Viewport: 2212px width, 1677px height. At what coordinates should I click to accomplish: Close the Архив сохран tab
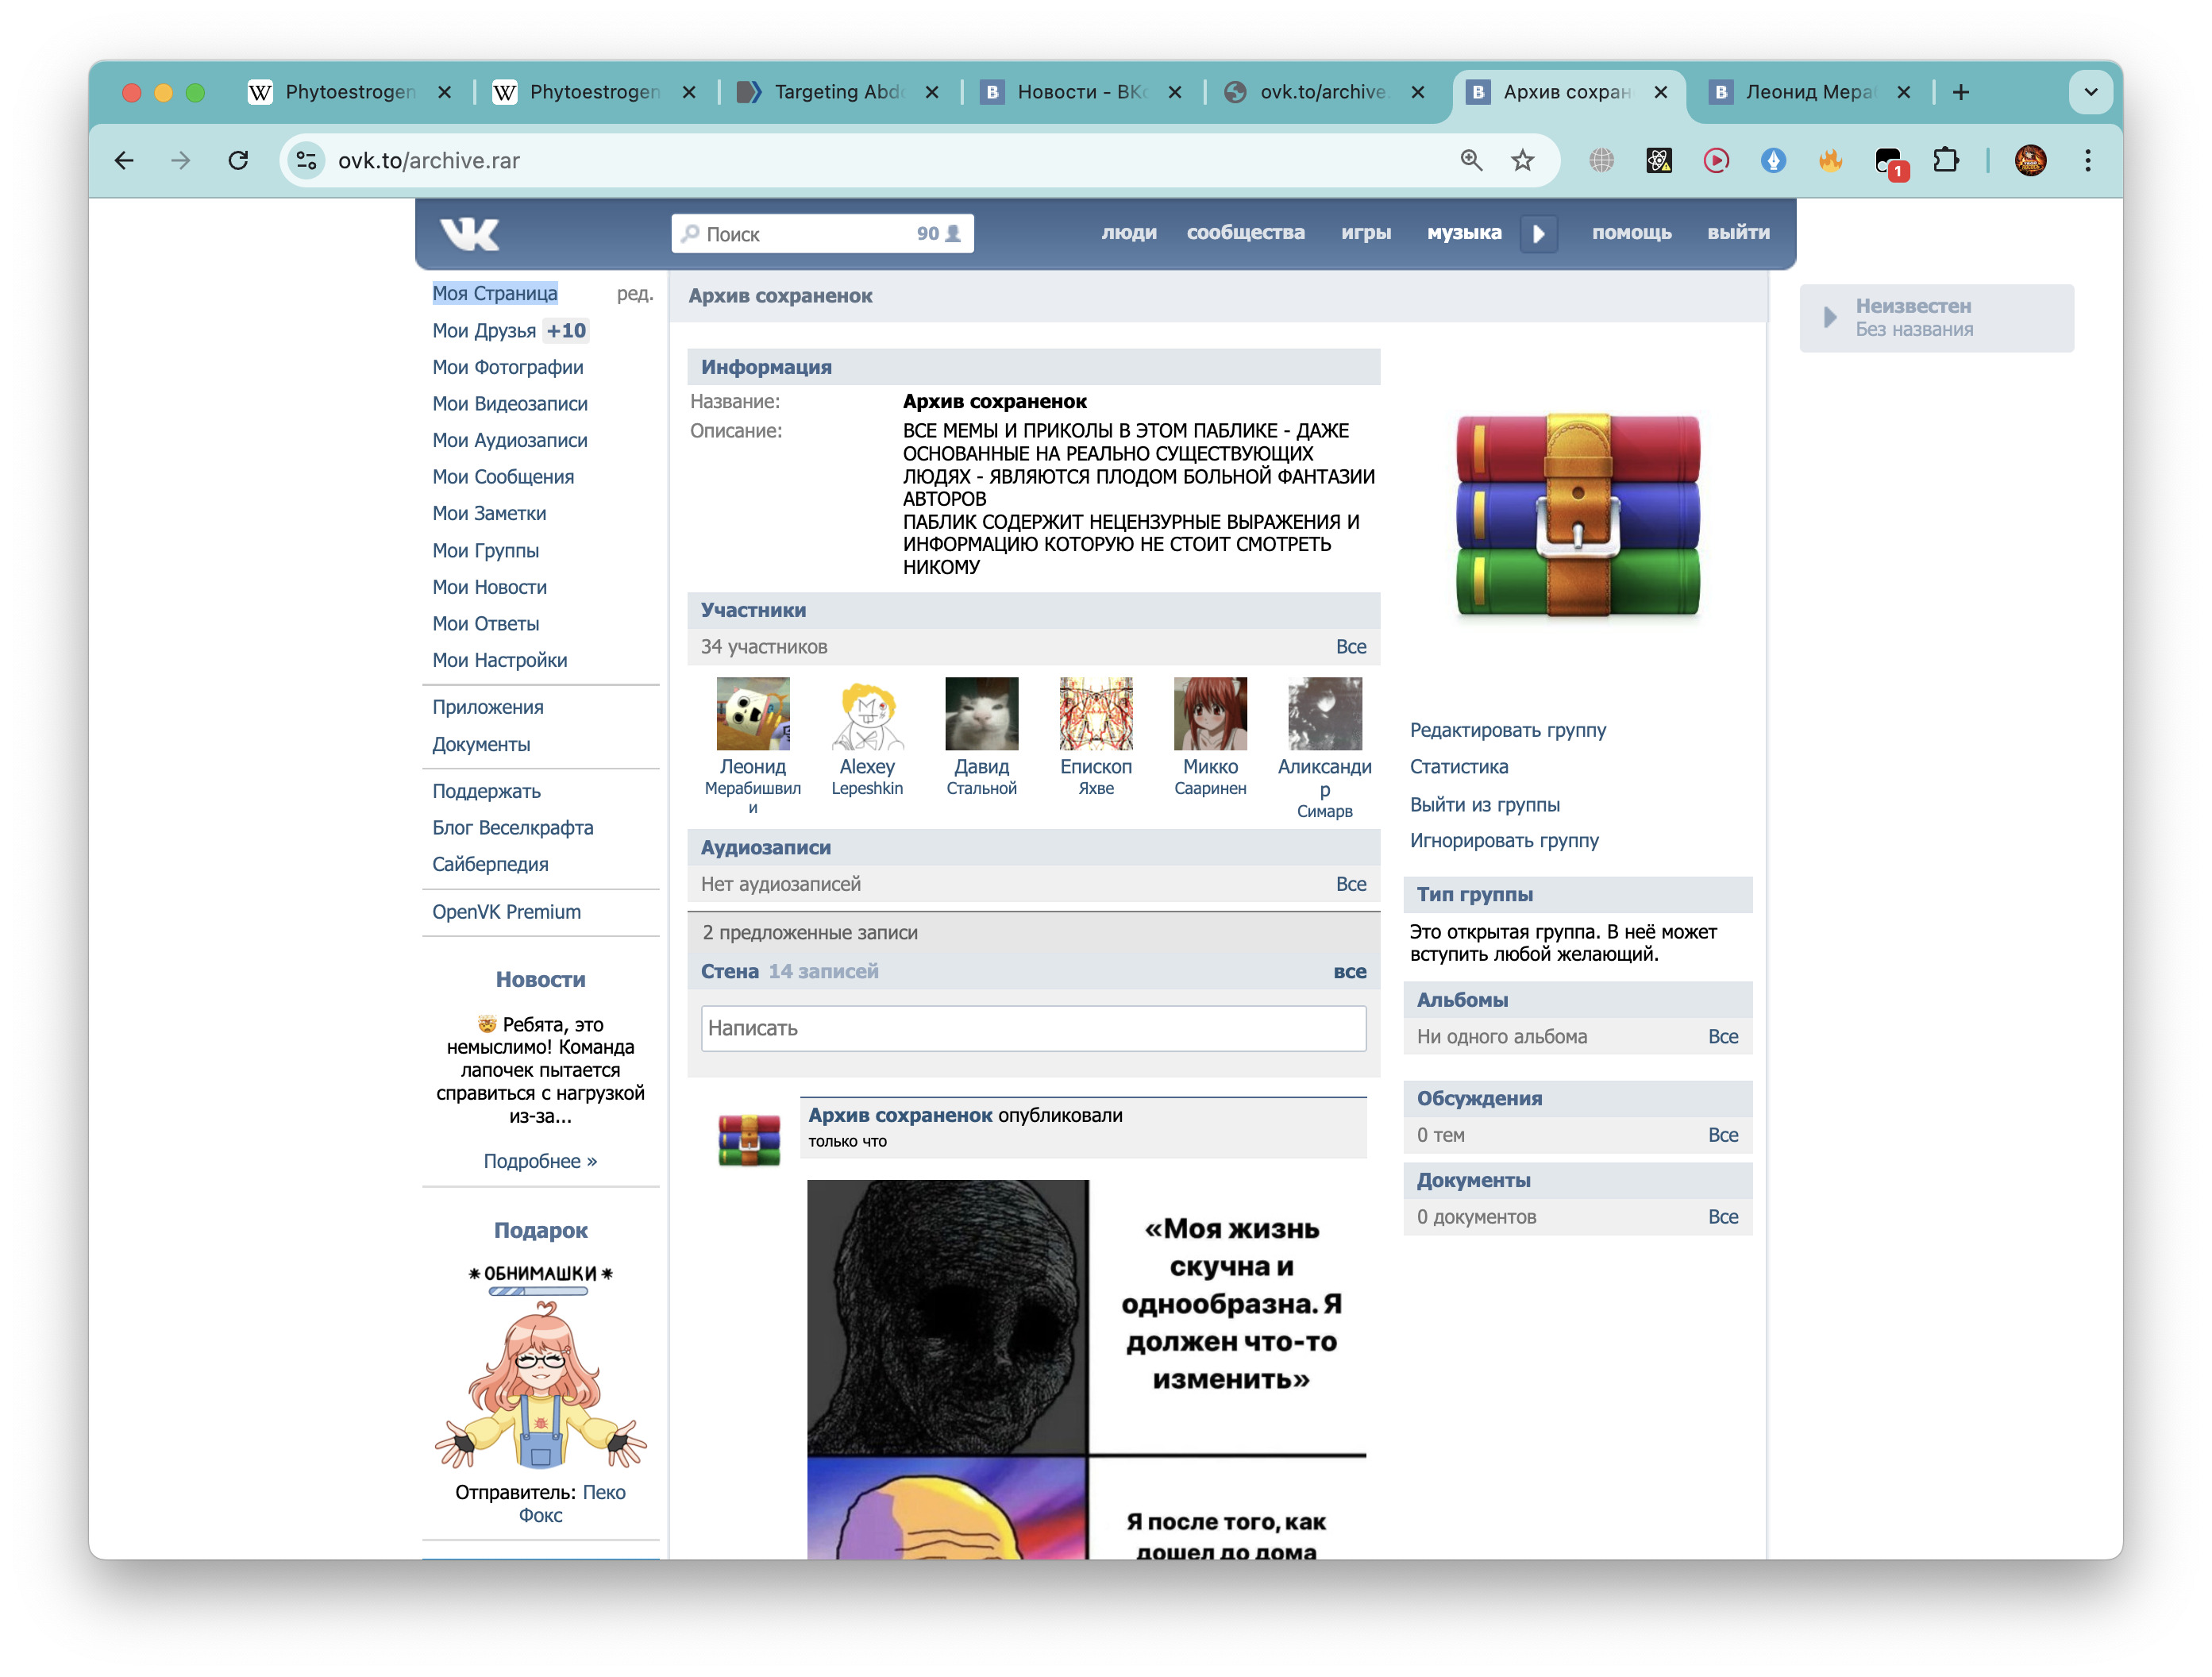pos(1660,92)
